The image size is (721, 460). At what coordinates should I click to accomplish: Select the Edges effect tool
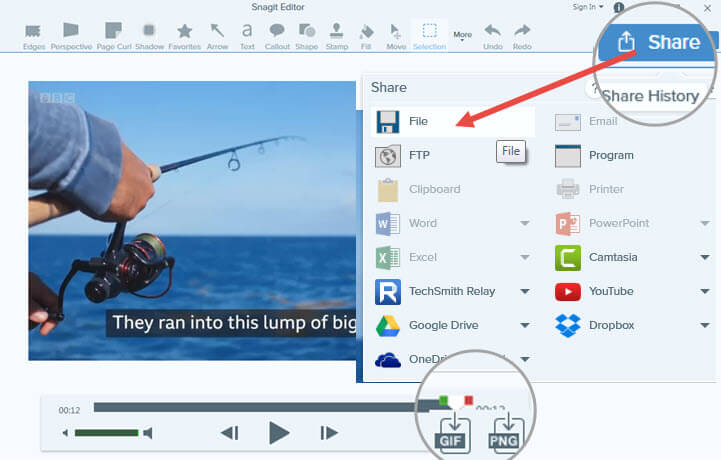[x=34, y=37]
